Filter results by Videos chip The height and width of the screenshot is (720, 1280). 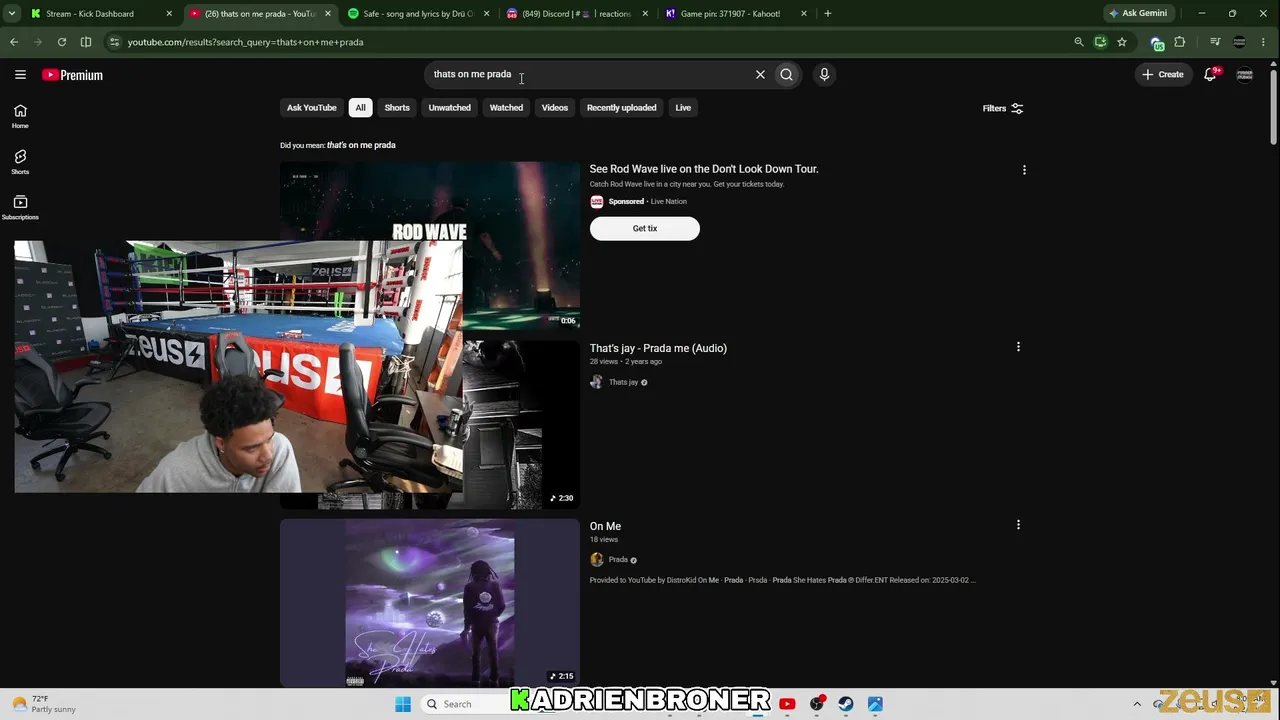coord(555,108)
